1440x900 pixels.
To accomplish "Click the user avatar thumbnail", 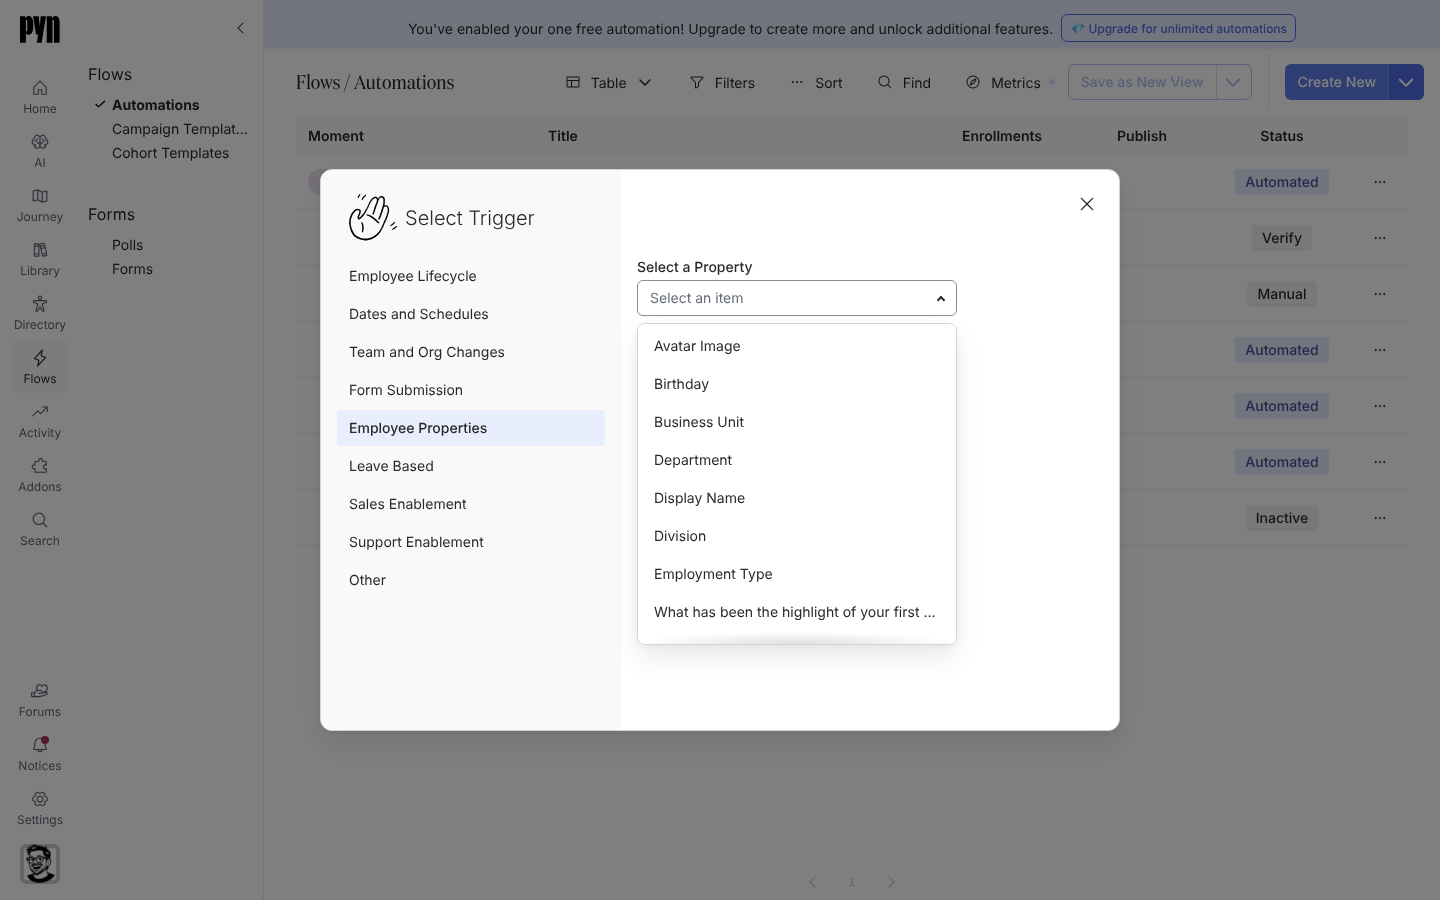I will tap(40, 864).
